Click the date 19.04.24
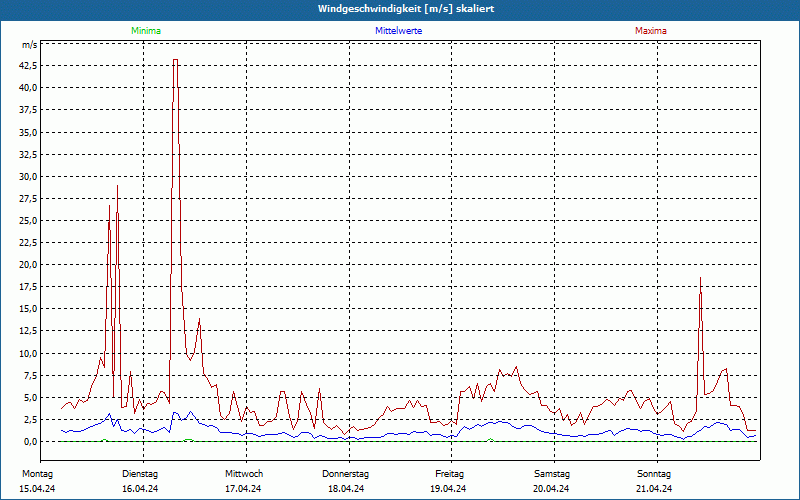The height and width of the screenshot is (500, 800). click(448, 489)
